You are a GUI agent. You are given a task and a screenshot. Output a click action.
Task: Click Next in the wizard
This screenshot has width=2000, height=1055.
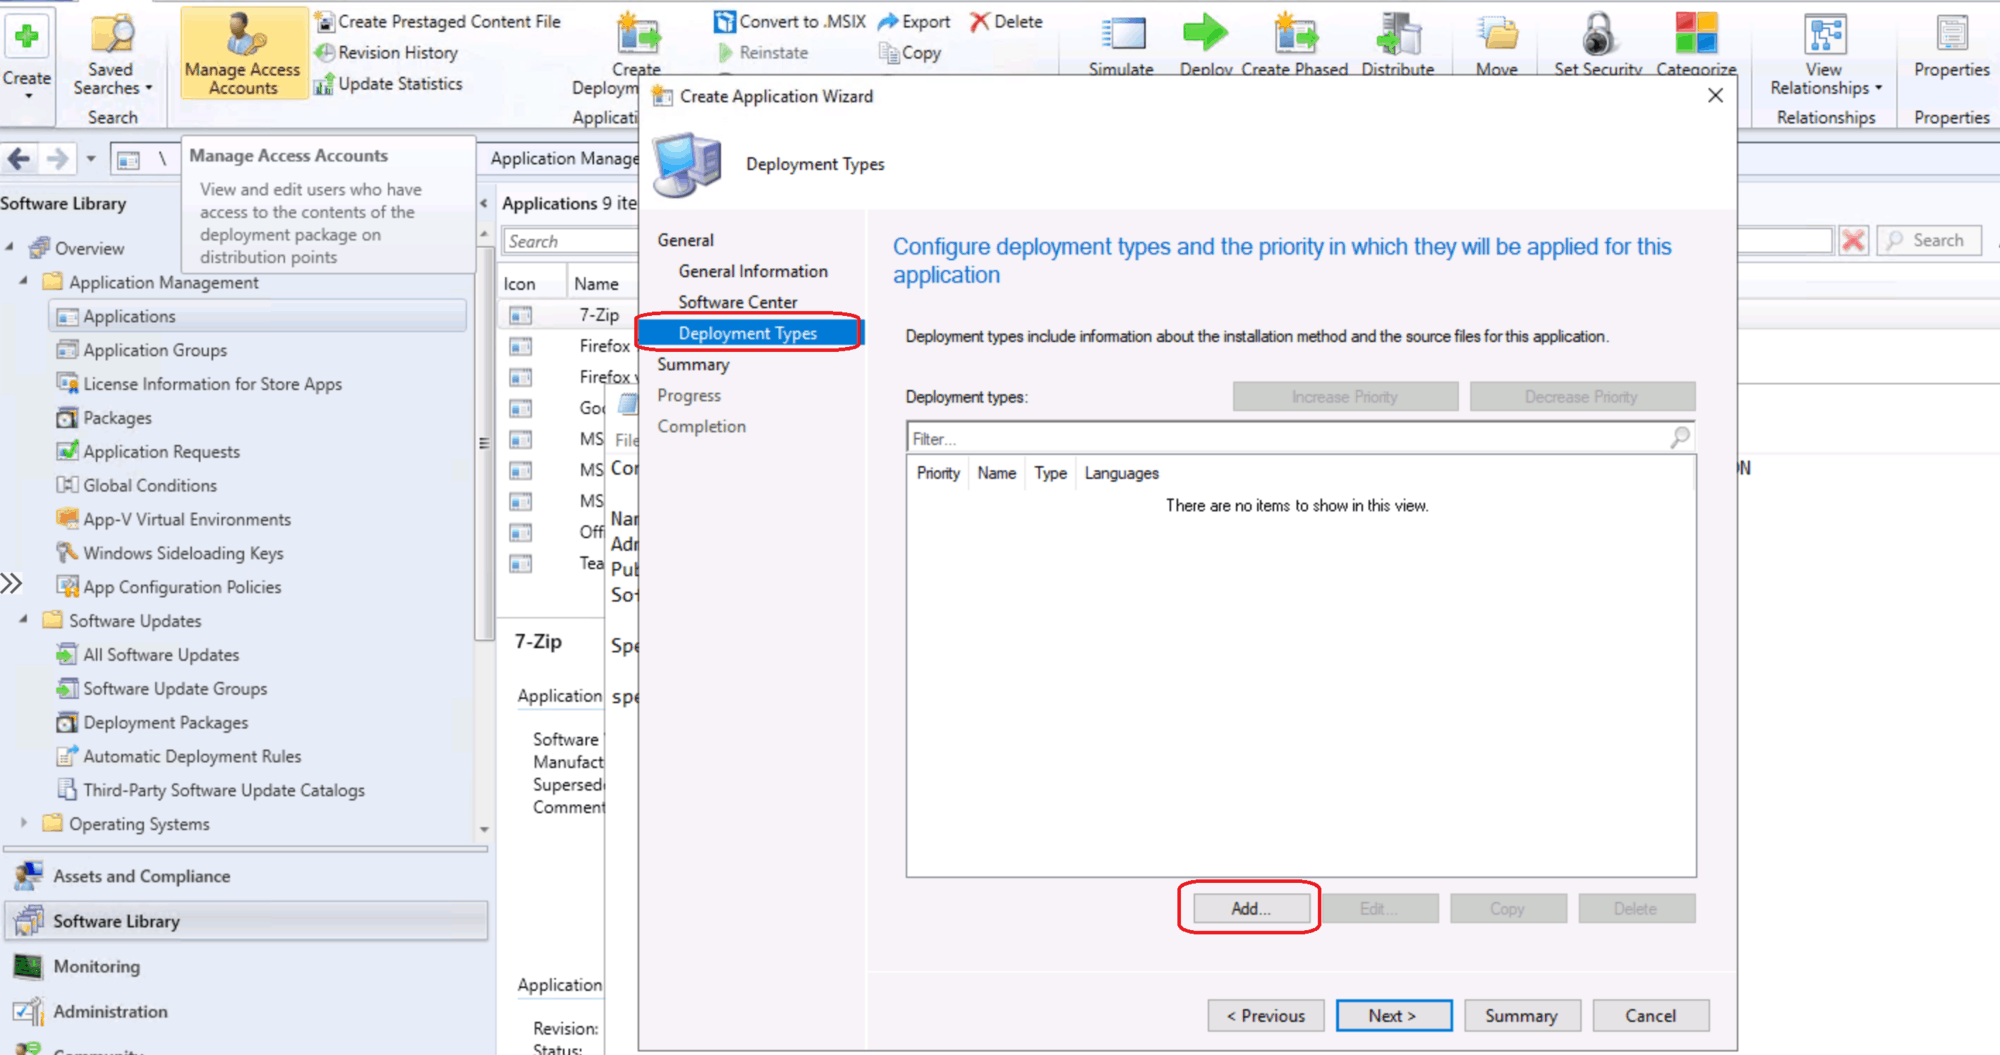pyautogui.click(x=1393, y=1015)
